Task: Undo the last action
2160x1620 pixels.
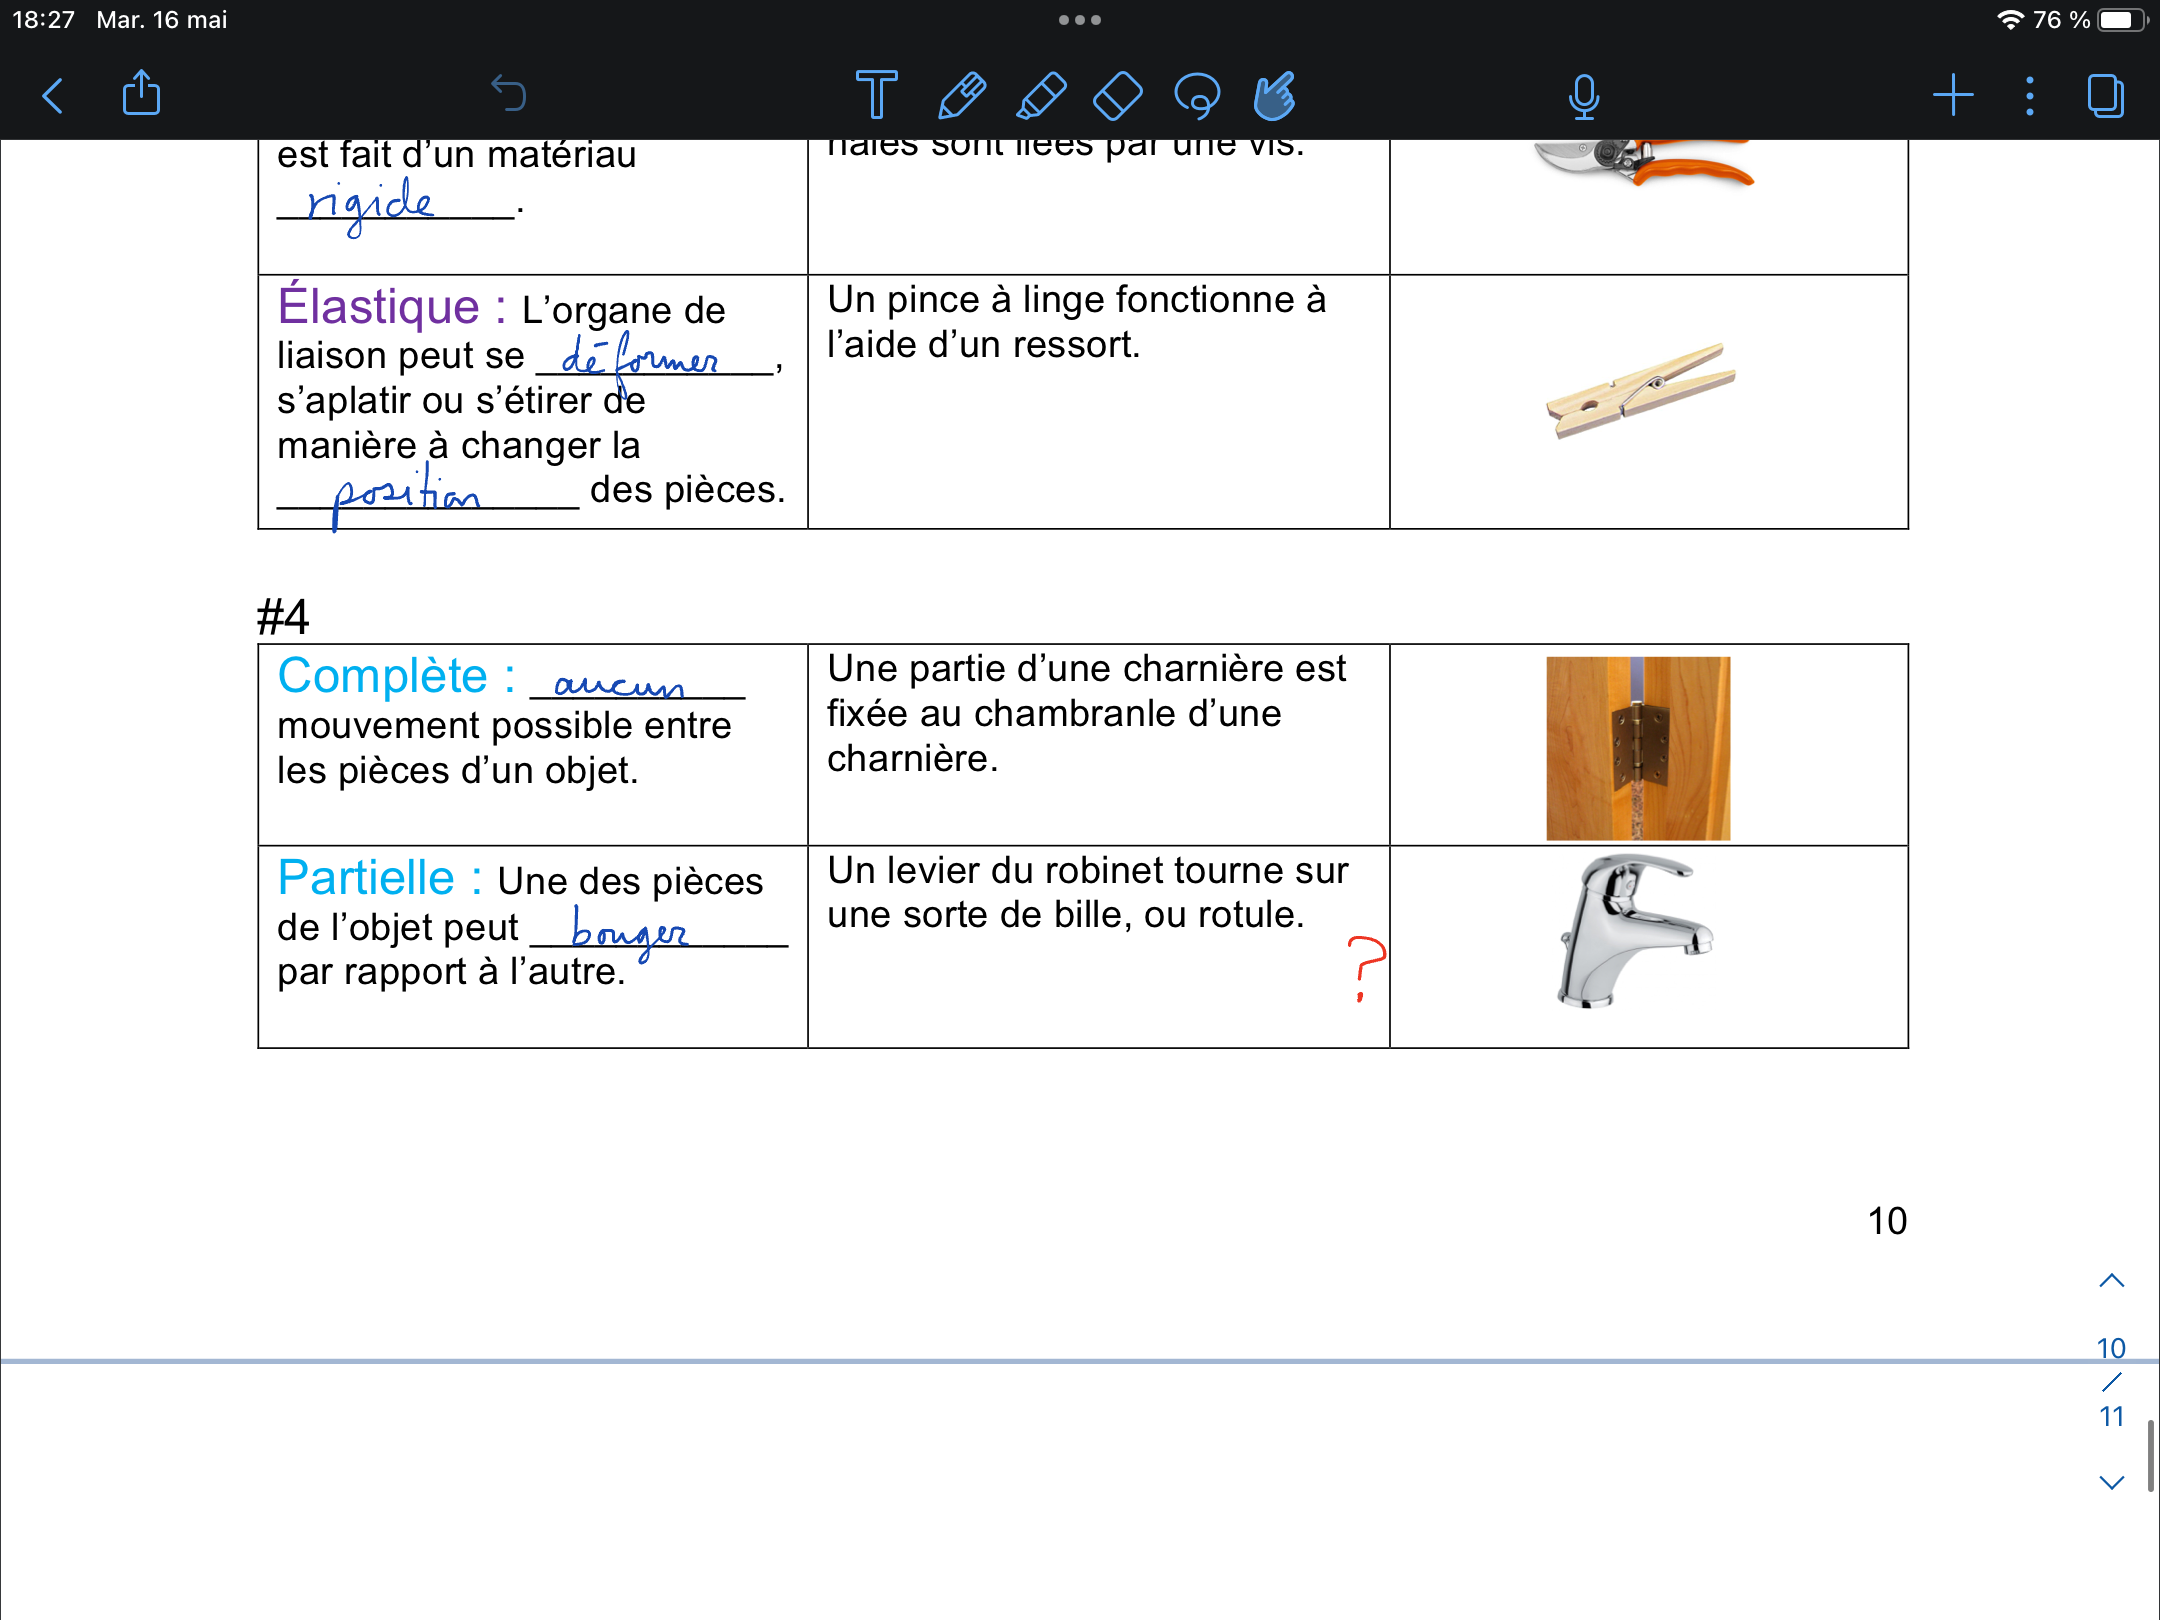Action: pyautogui.click(x=509, y=94)
